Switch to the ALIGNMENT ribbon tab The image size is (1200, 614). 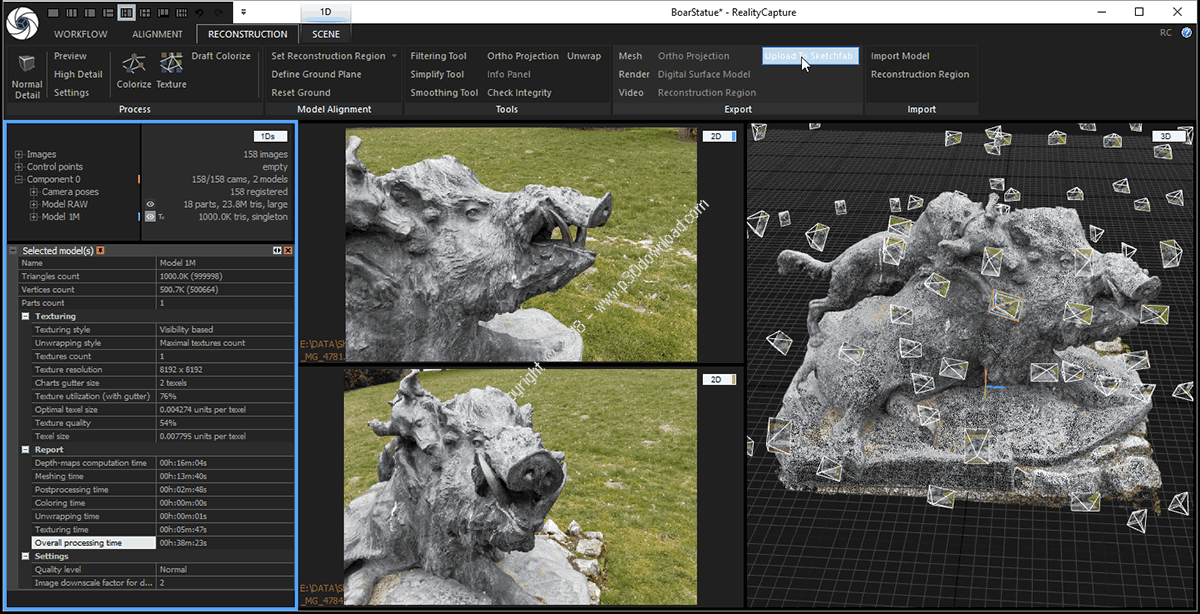tap(157, 34)
